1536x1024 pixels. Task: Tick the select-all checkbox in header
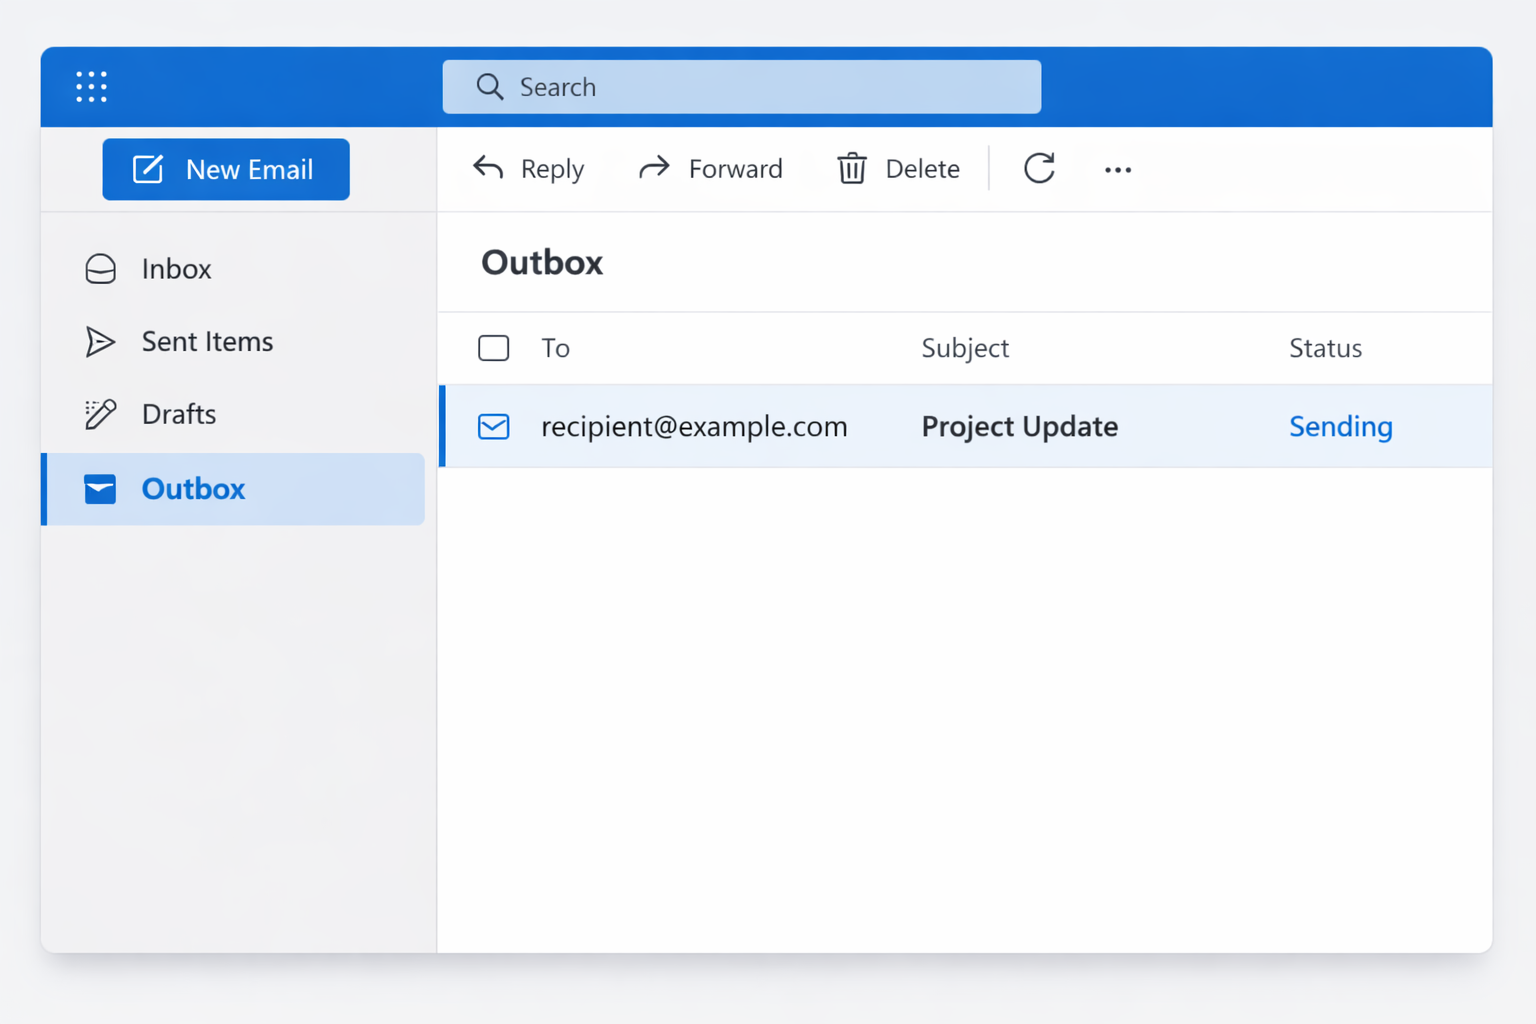click(x=493, y=348)
